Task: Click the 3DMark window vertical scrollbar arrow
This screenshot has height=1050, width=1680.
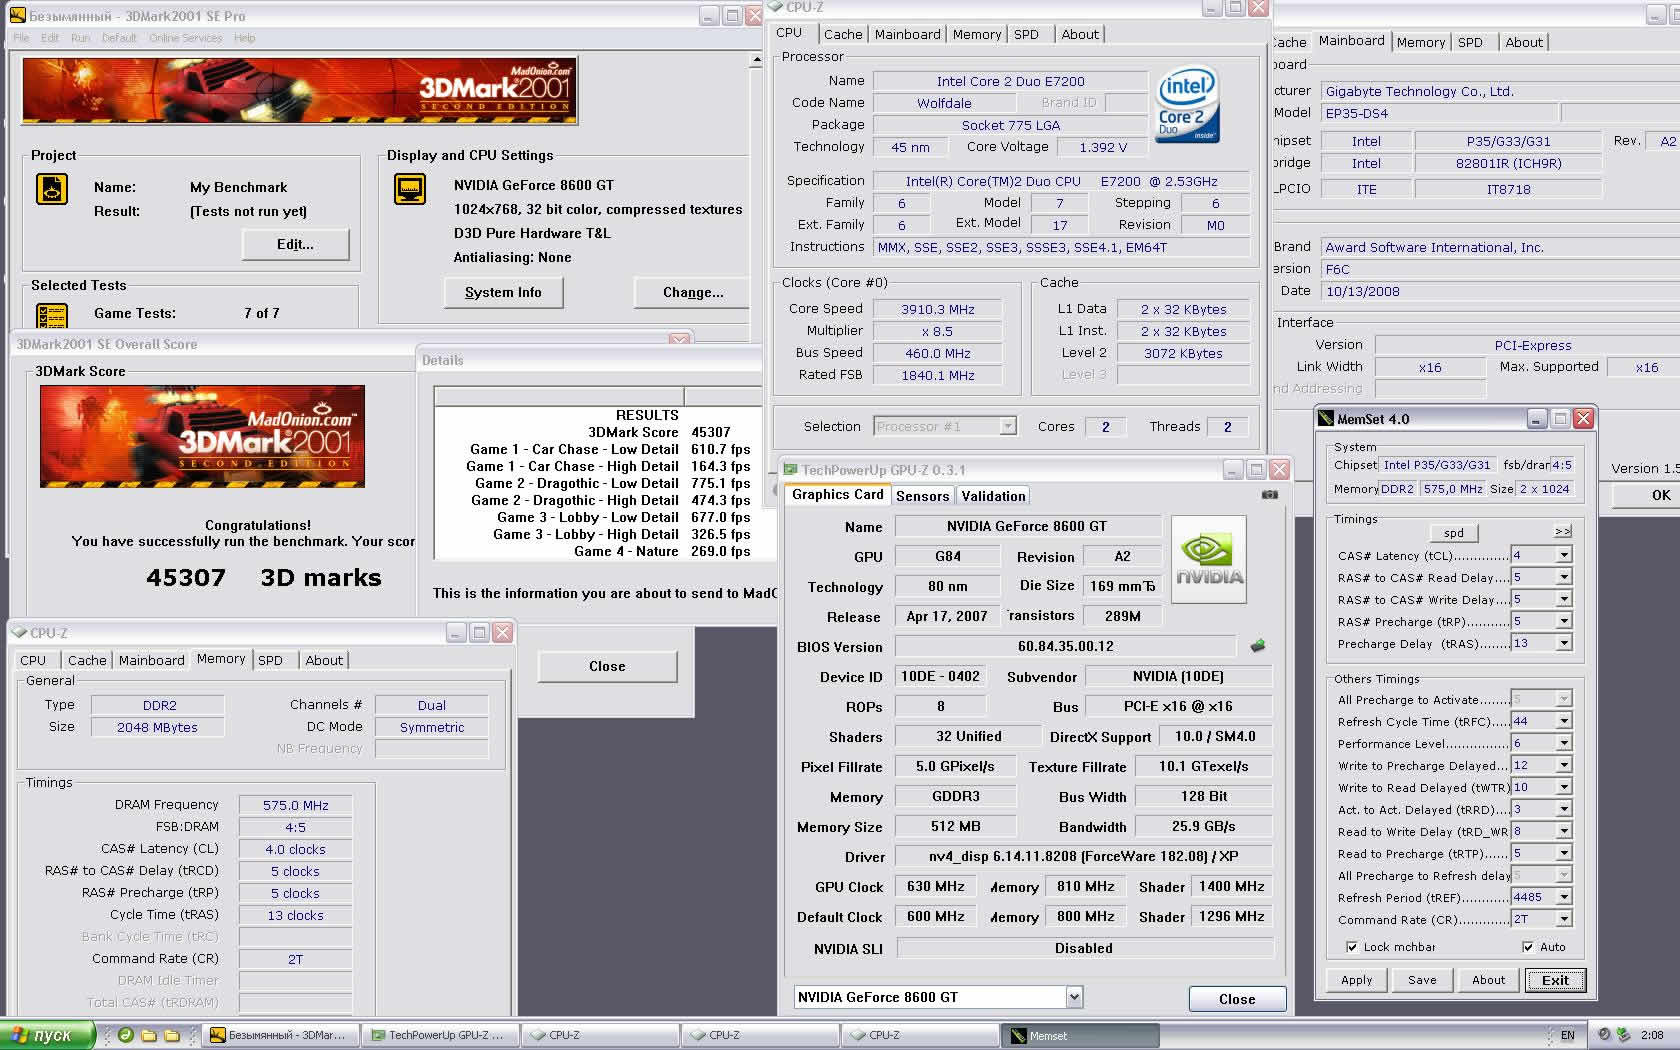Action: click(756, 60)
